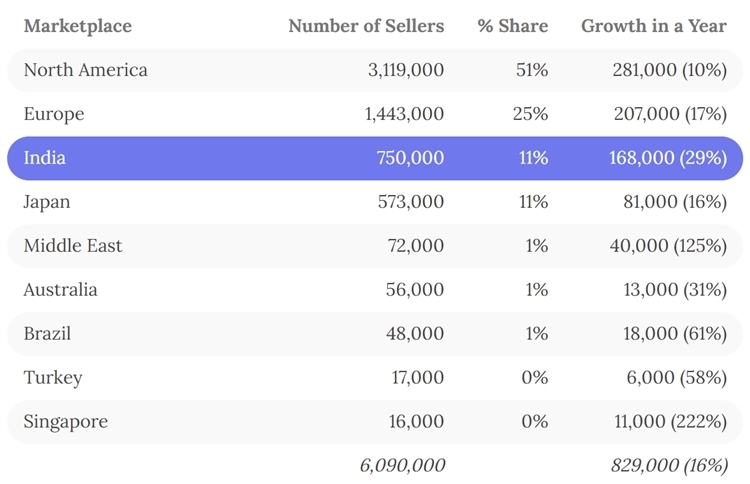Select the Japan marketplace cell
The height and width of the screenshot is (484, 750).
[x=49, y=202]
